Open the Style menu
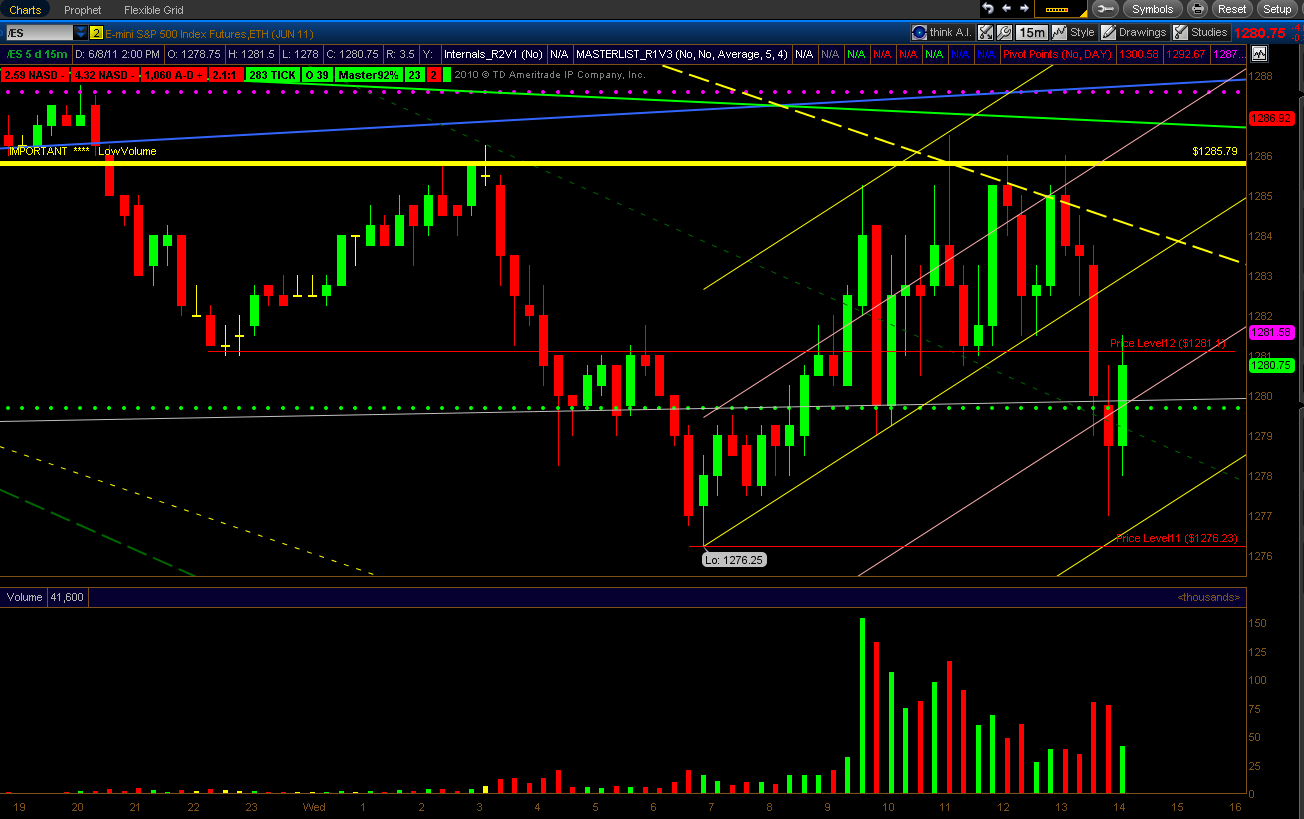 [1074, 32]
